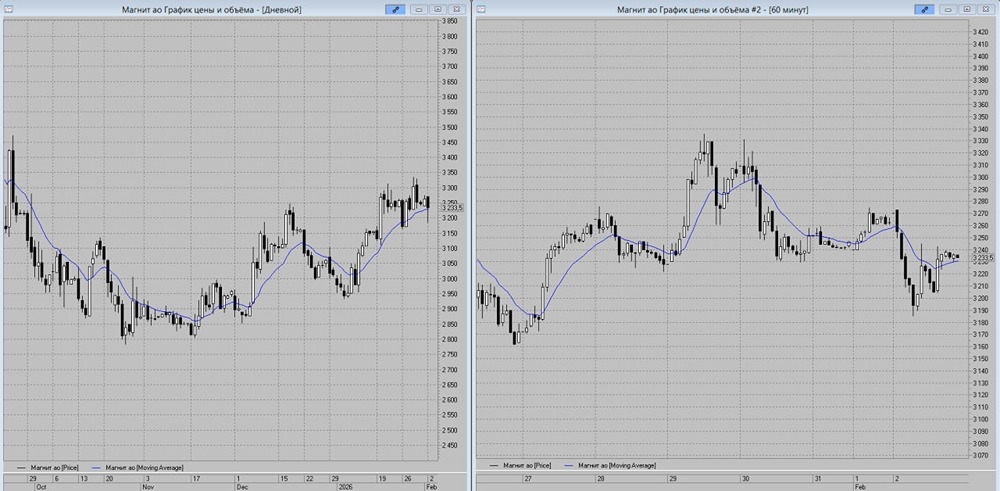Click date 30 on the 60-minute chart time axis
The height and width of the screenshot is (491, 1000).
pos(746,478)
